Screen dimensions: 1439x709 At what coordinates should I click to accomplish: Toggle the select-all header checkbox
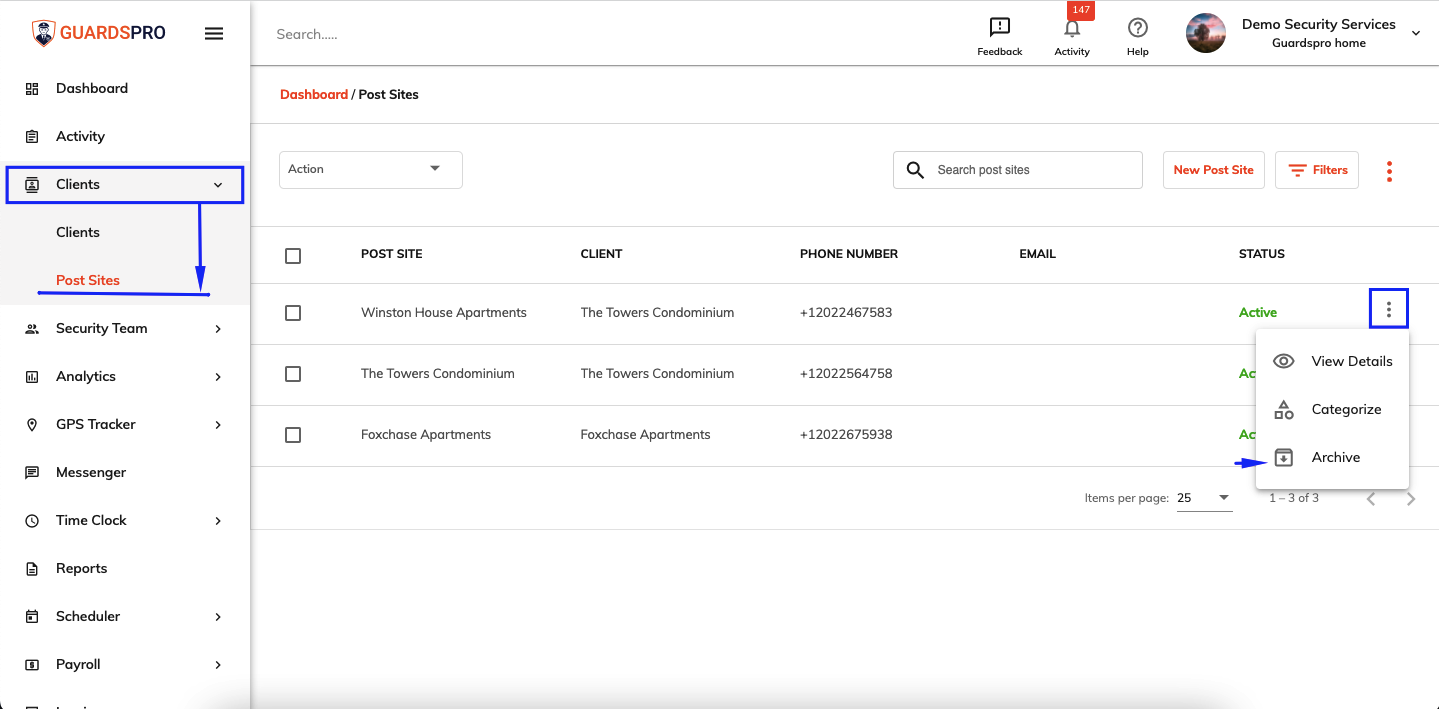click(x=293, y=256)
